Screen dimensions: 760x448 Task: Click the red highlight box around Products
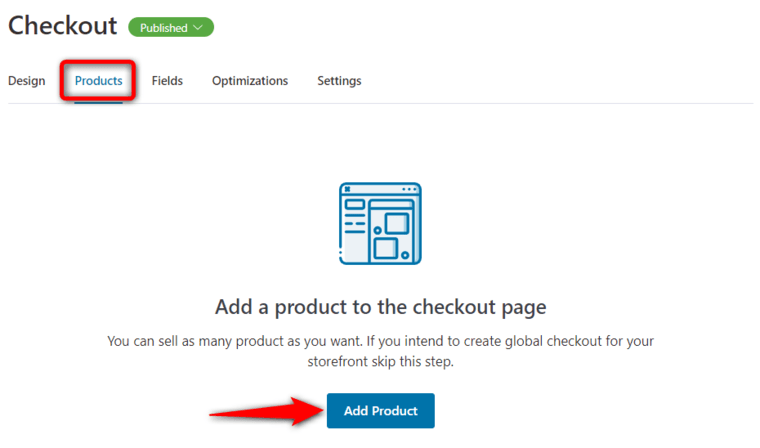[98, 80]
